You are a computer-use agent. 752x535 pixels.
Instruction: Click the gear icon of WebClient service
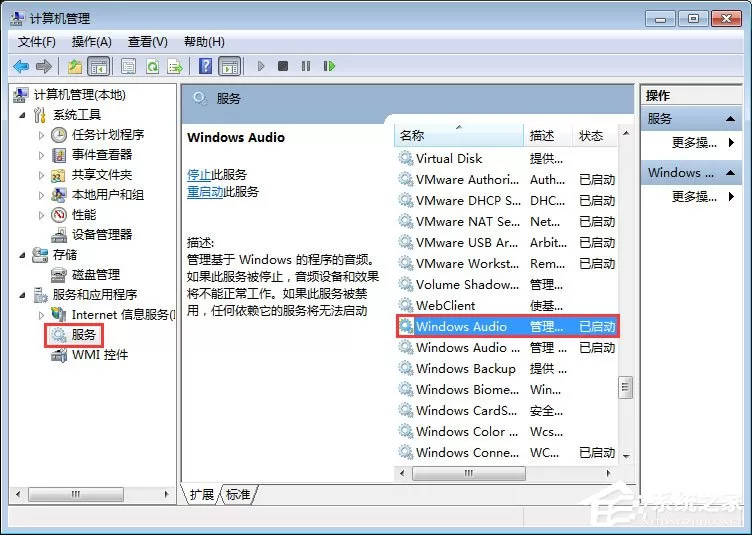406,305
